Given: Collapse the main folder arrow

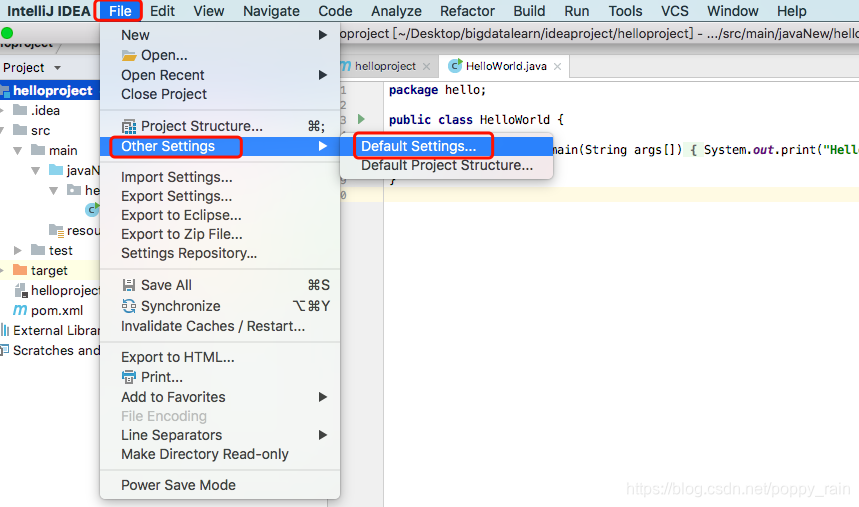Looking at the screenshot, I should (x=18, y=150).
